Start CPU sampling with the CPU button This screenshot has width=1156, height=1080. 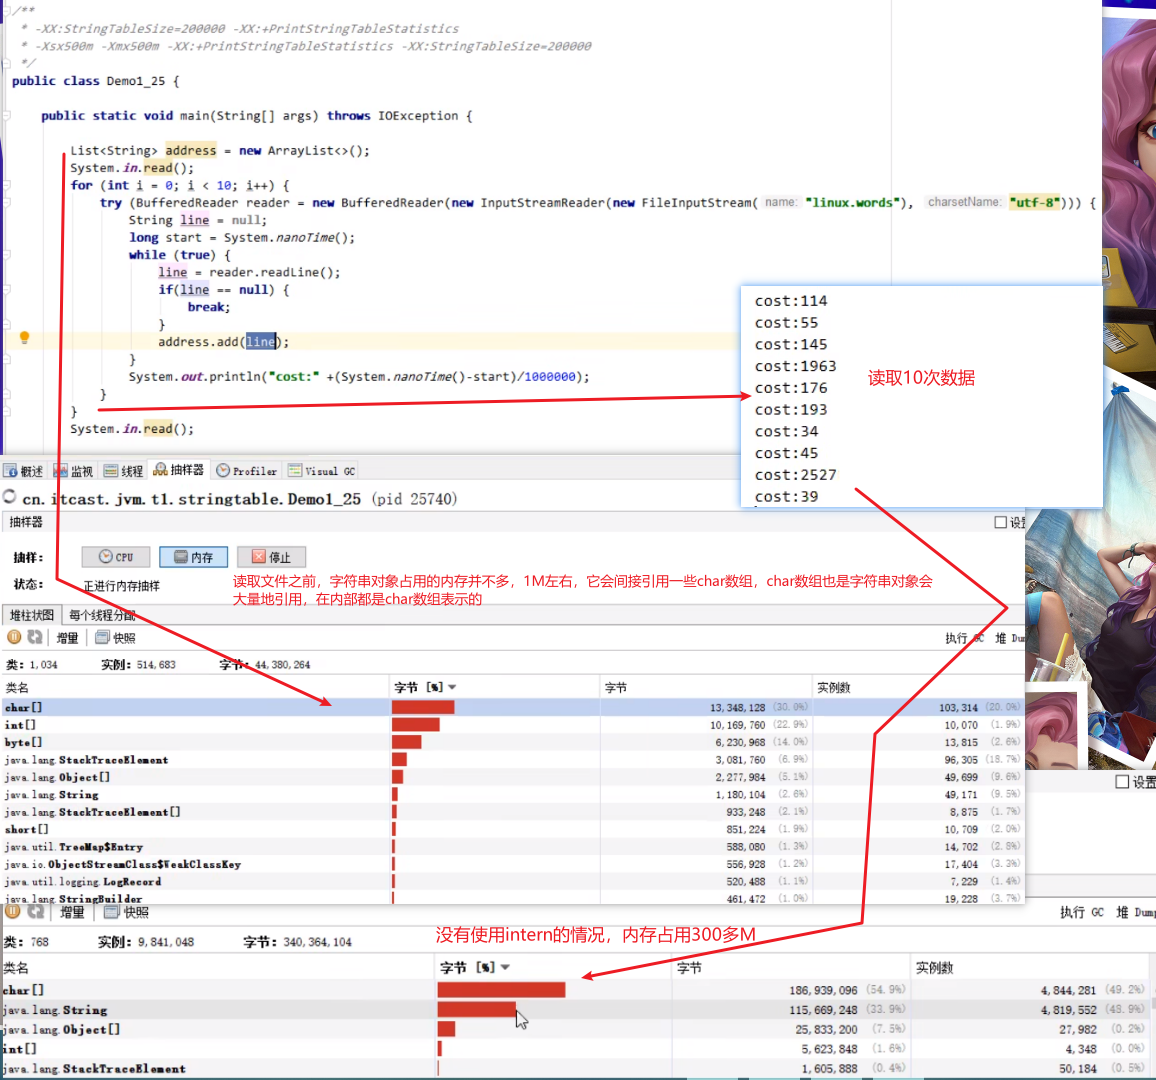coord(116,557)
